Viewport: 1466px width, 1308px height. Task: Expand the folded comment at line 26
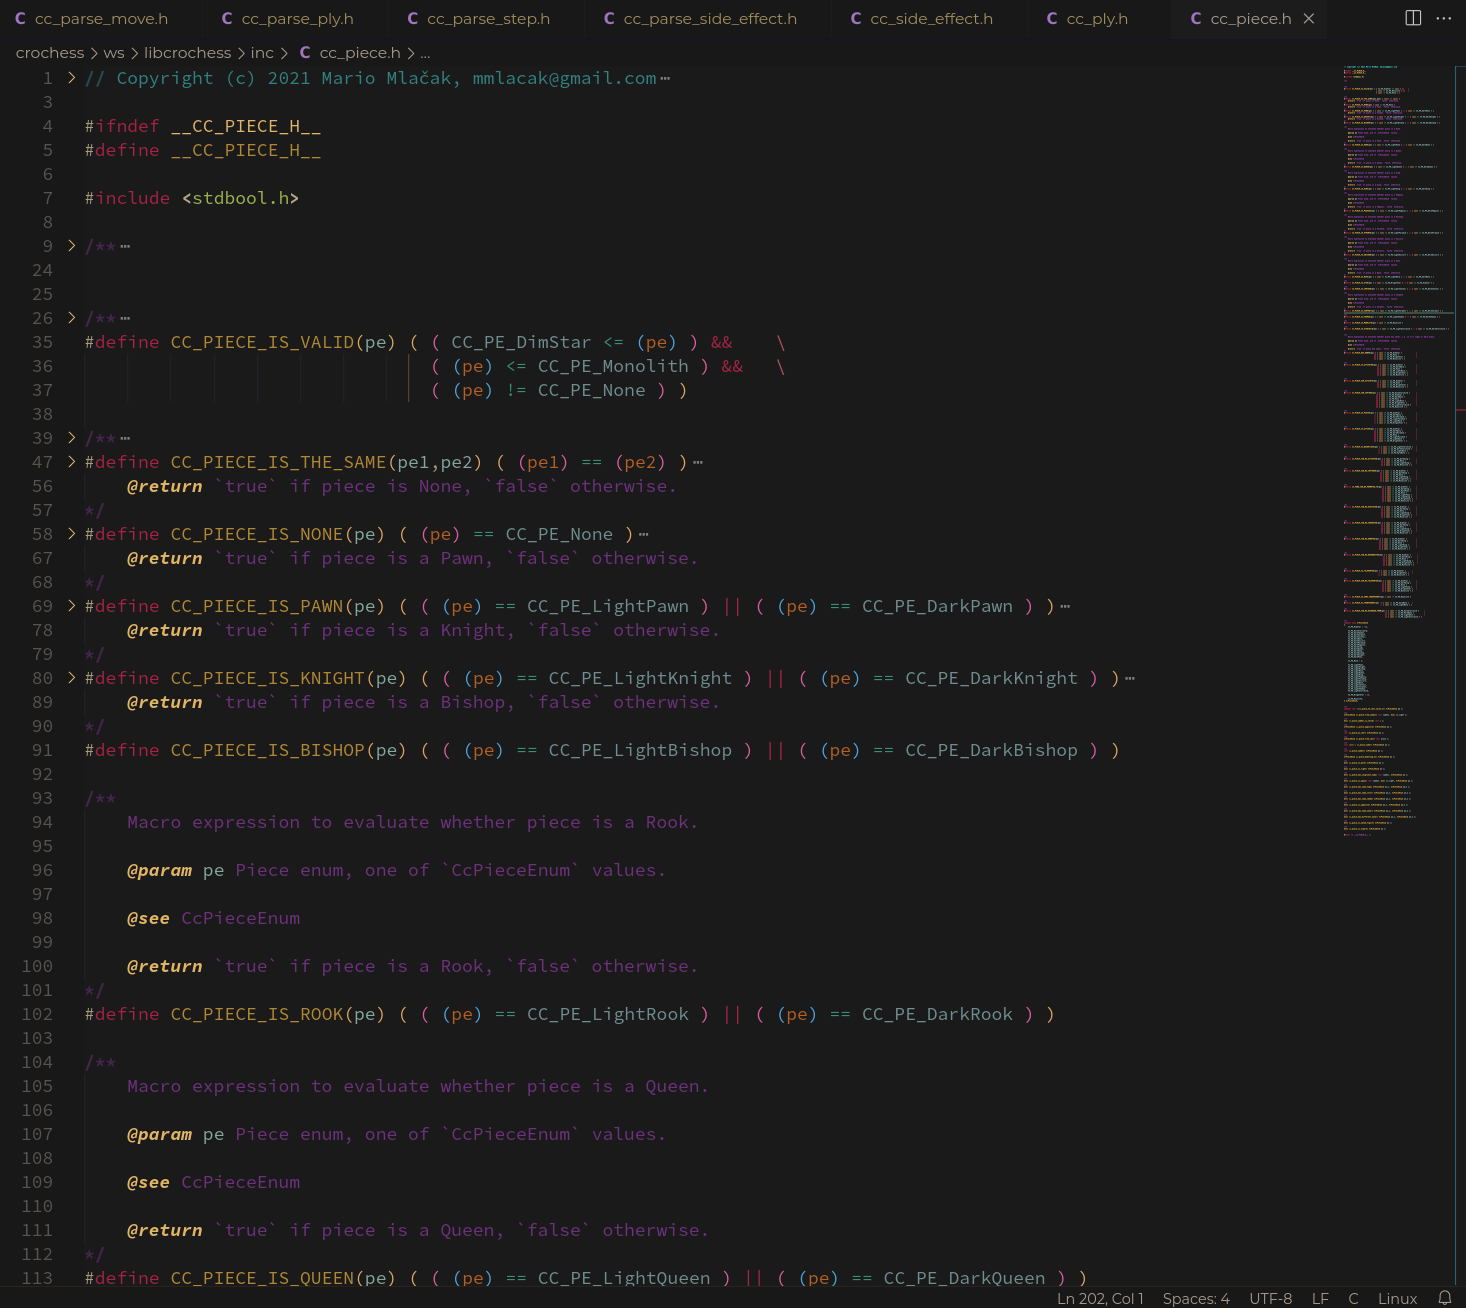click(71, 318)
